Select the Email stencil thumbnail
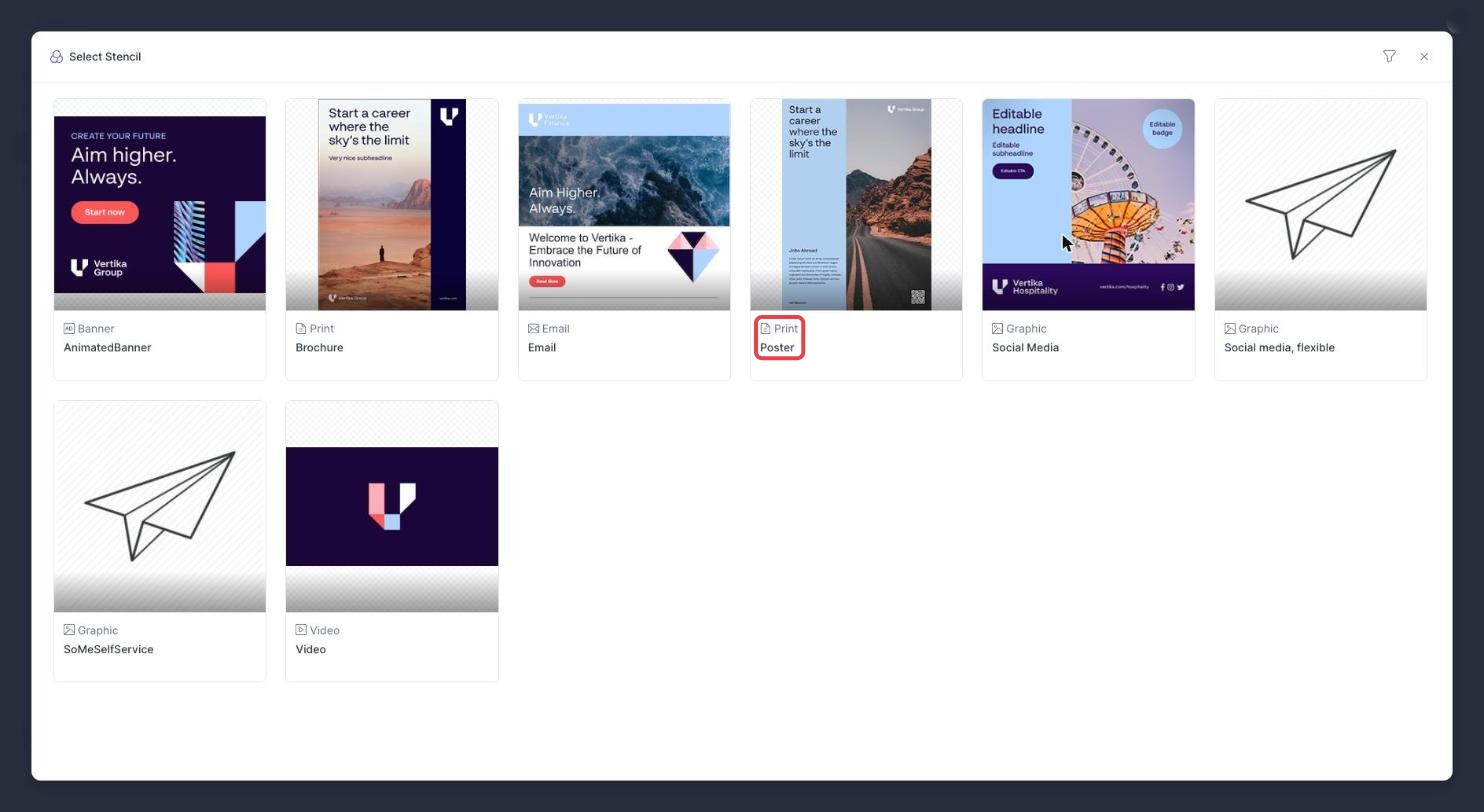 point(624,204)
